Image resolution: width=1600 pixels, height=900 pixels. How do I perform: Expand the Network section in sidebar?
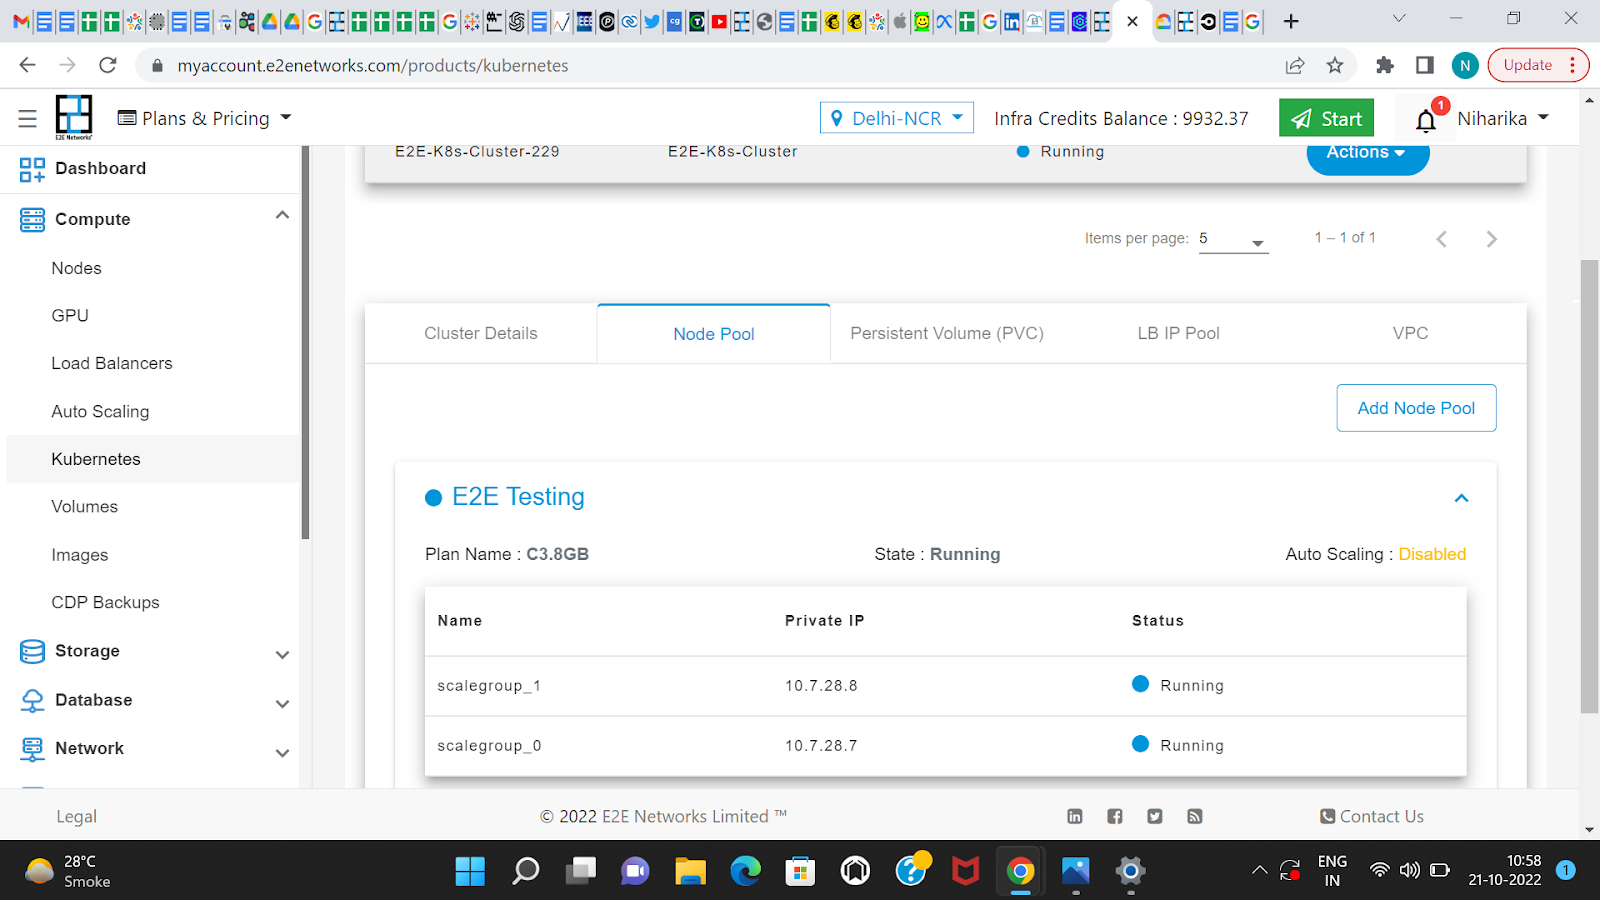click(x=283, y=752)
